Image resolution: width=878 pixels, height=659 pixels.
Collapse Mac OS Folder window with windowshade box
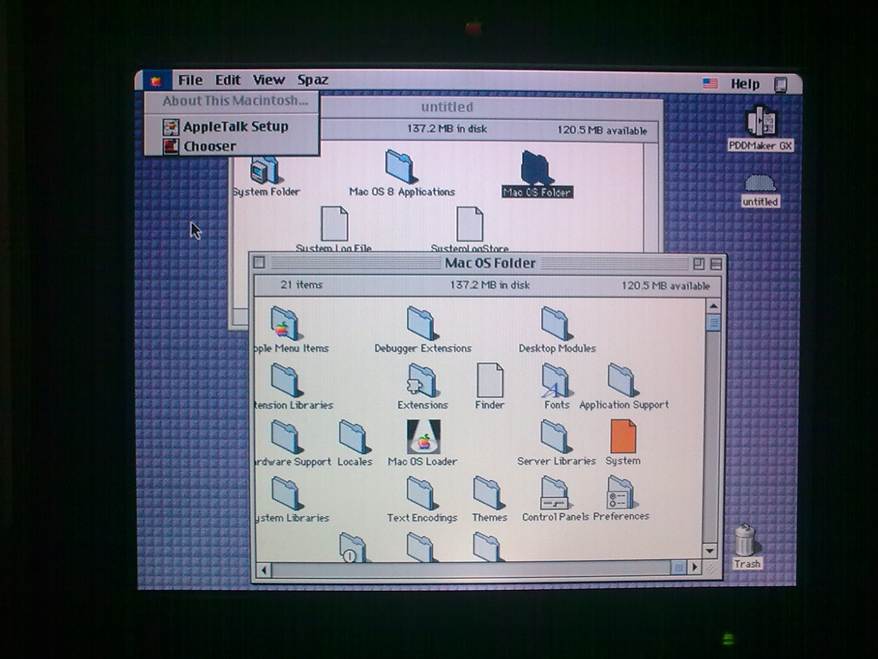click(x=716, y=264)
